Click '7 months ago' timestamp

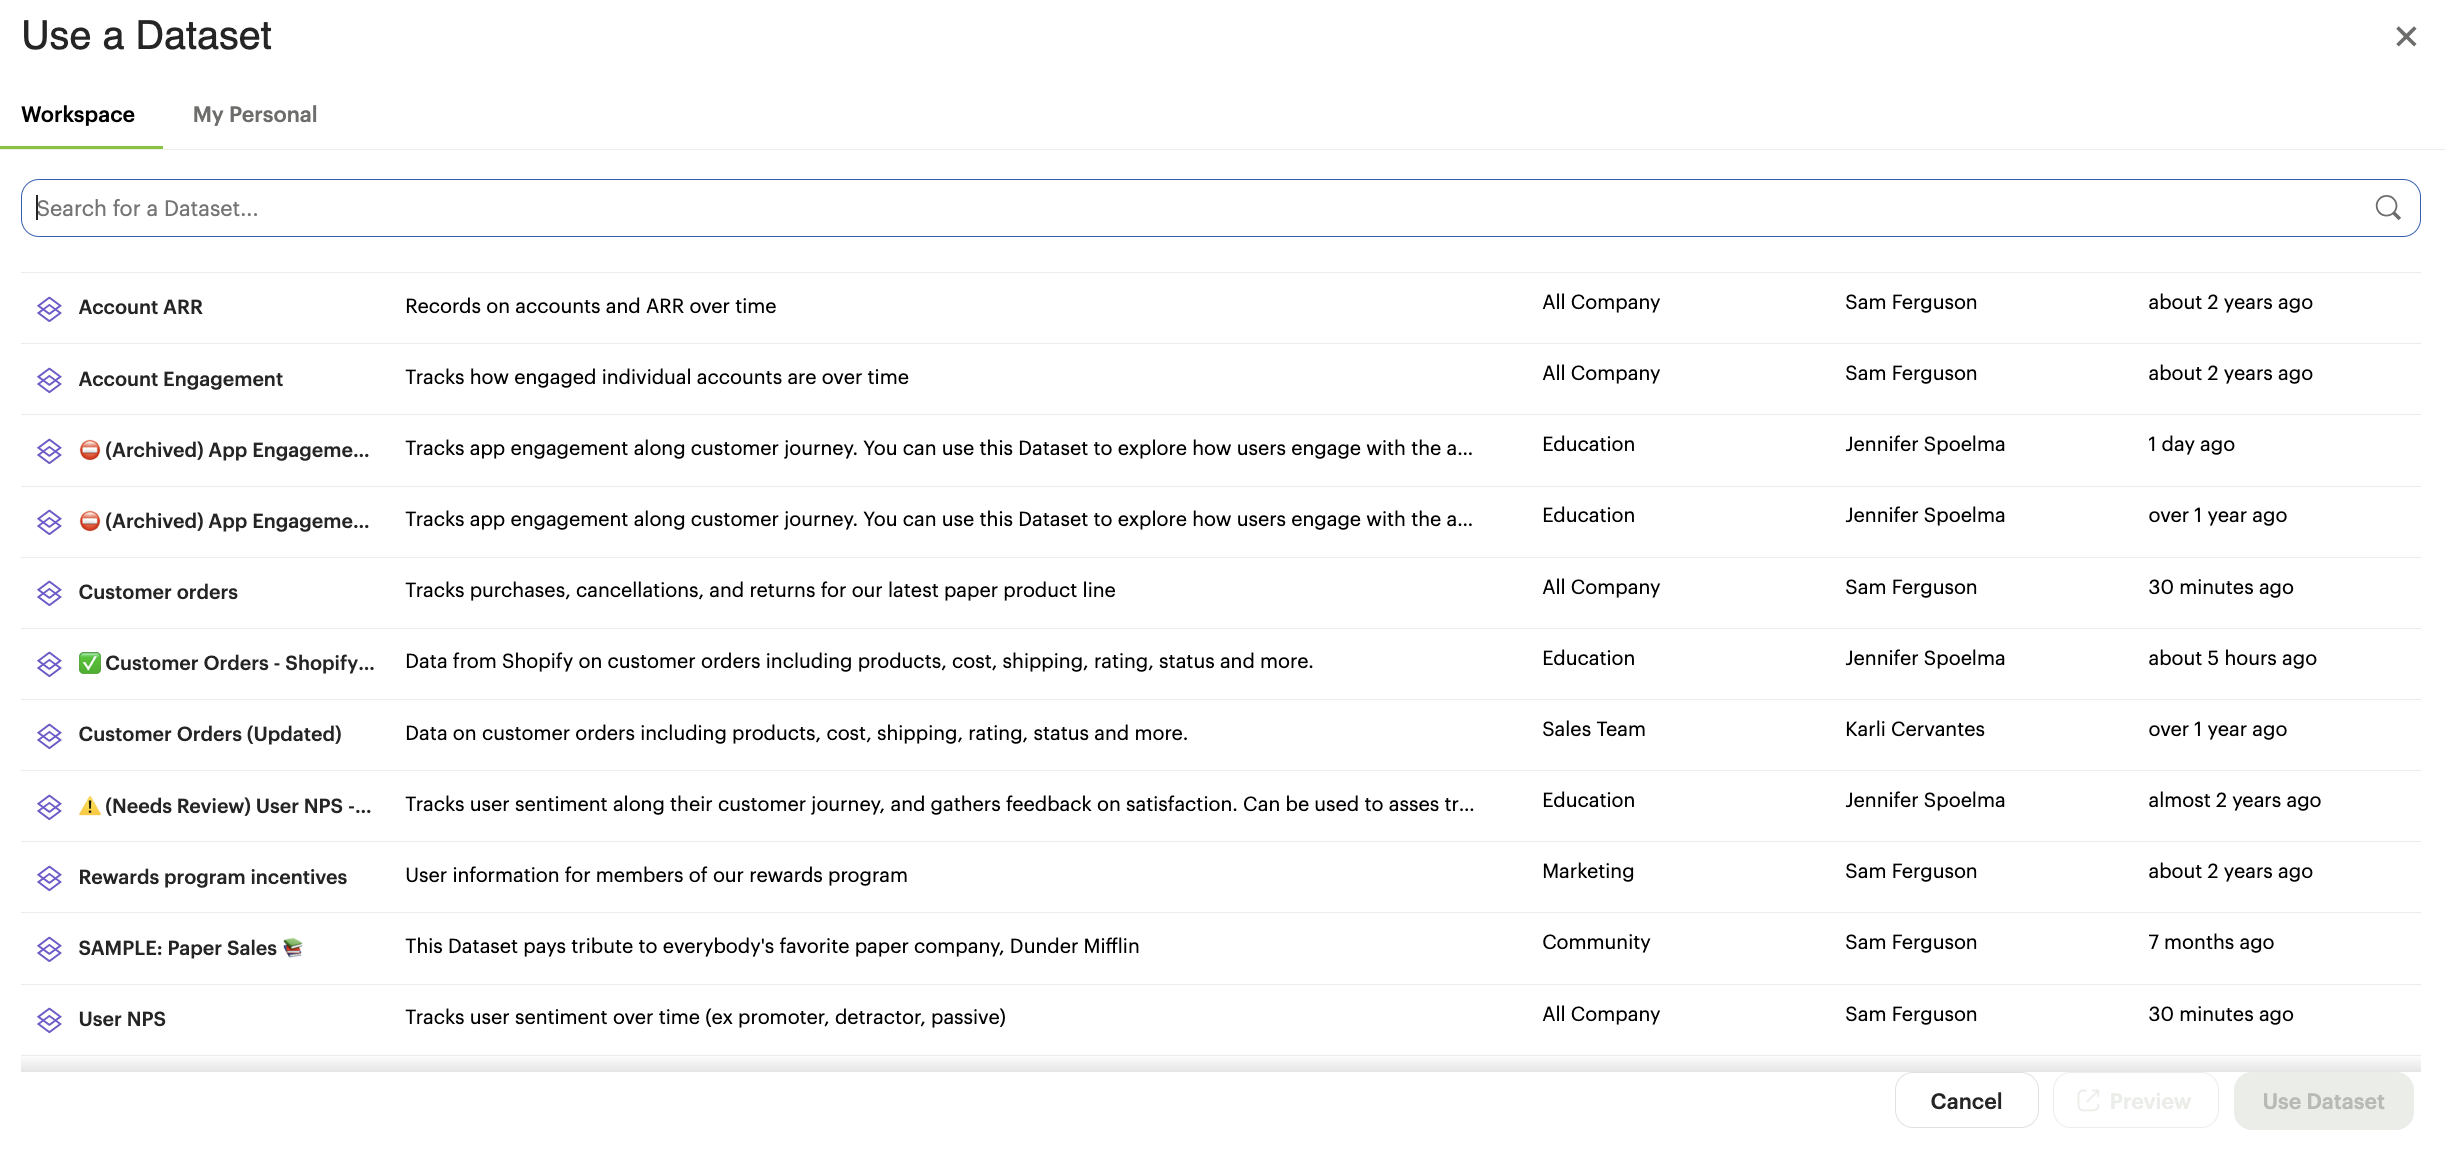2210,942
